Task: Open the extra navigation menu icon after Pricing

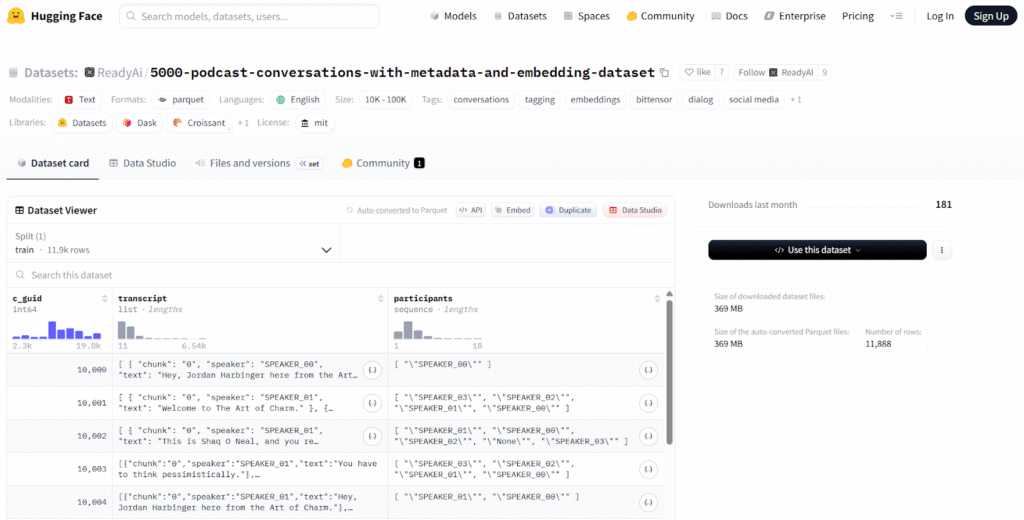Action: (896, 16)
